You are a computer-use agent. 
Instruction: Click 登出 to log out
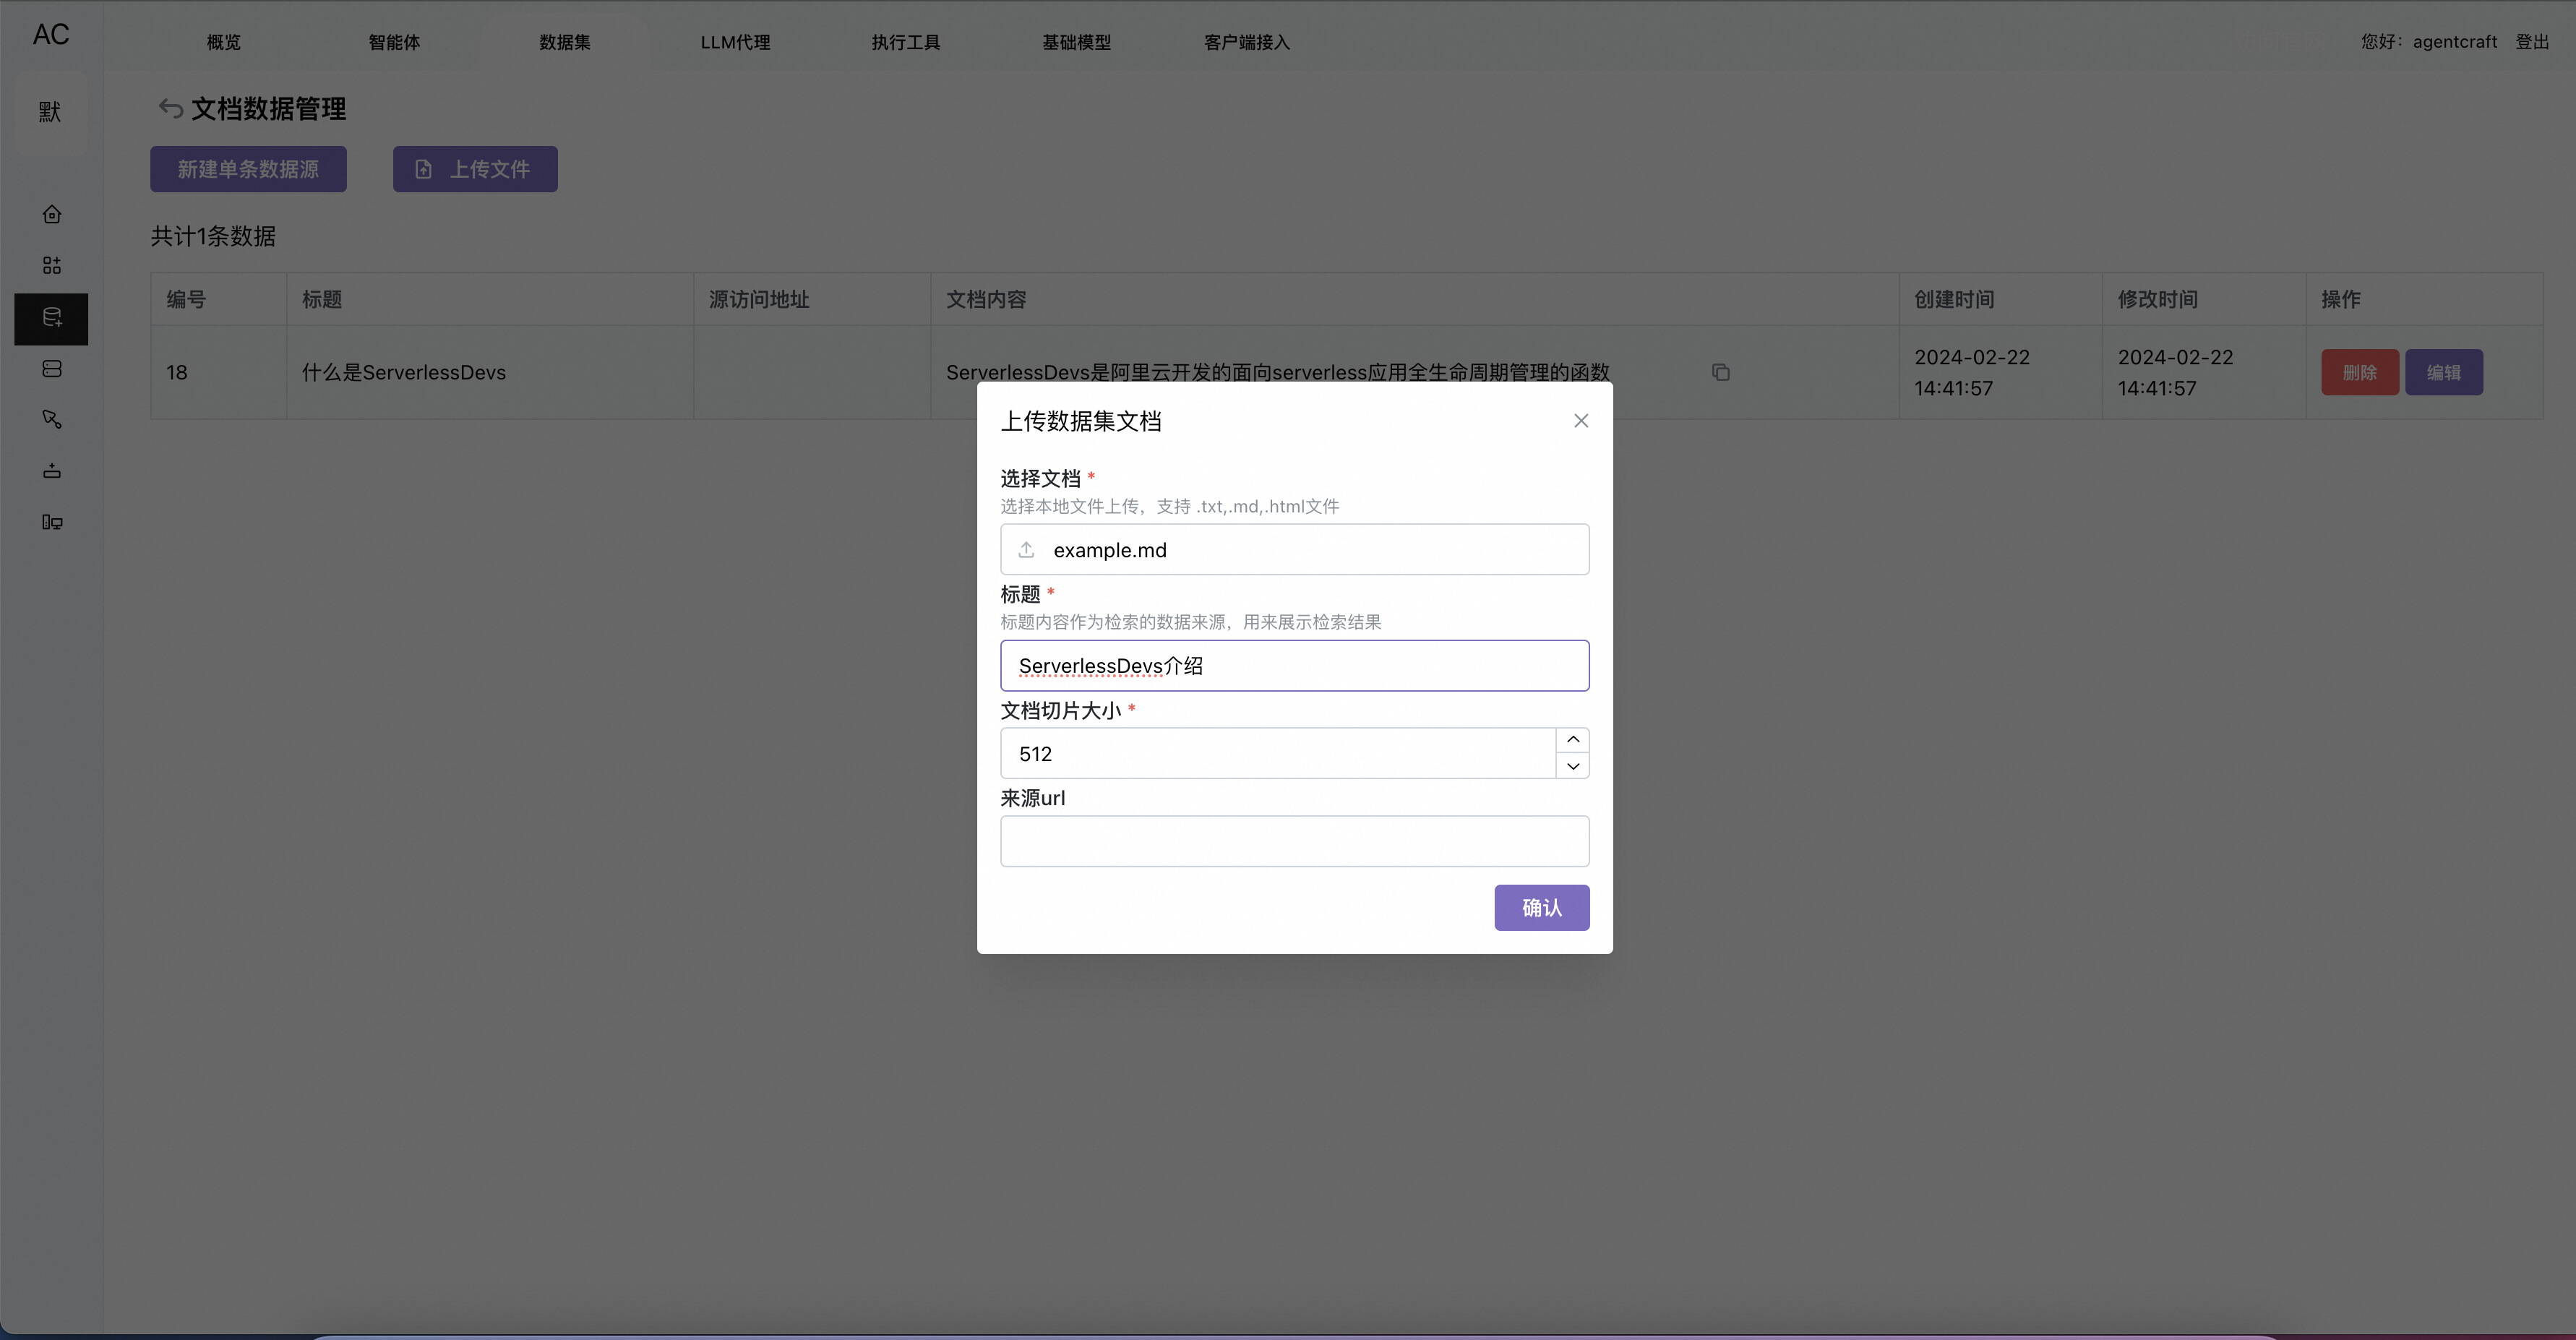[x=2532, y=41]
